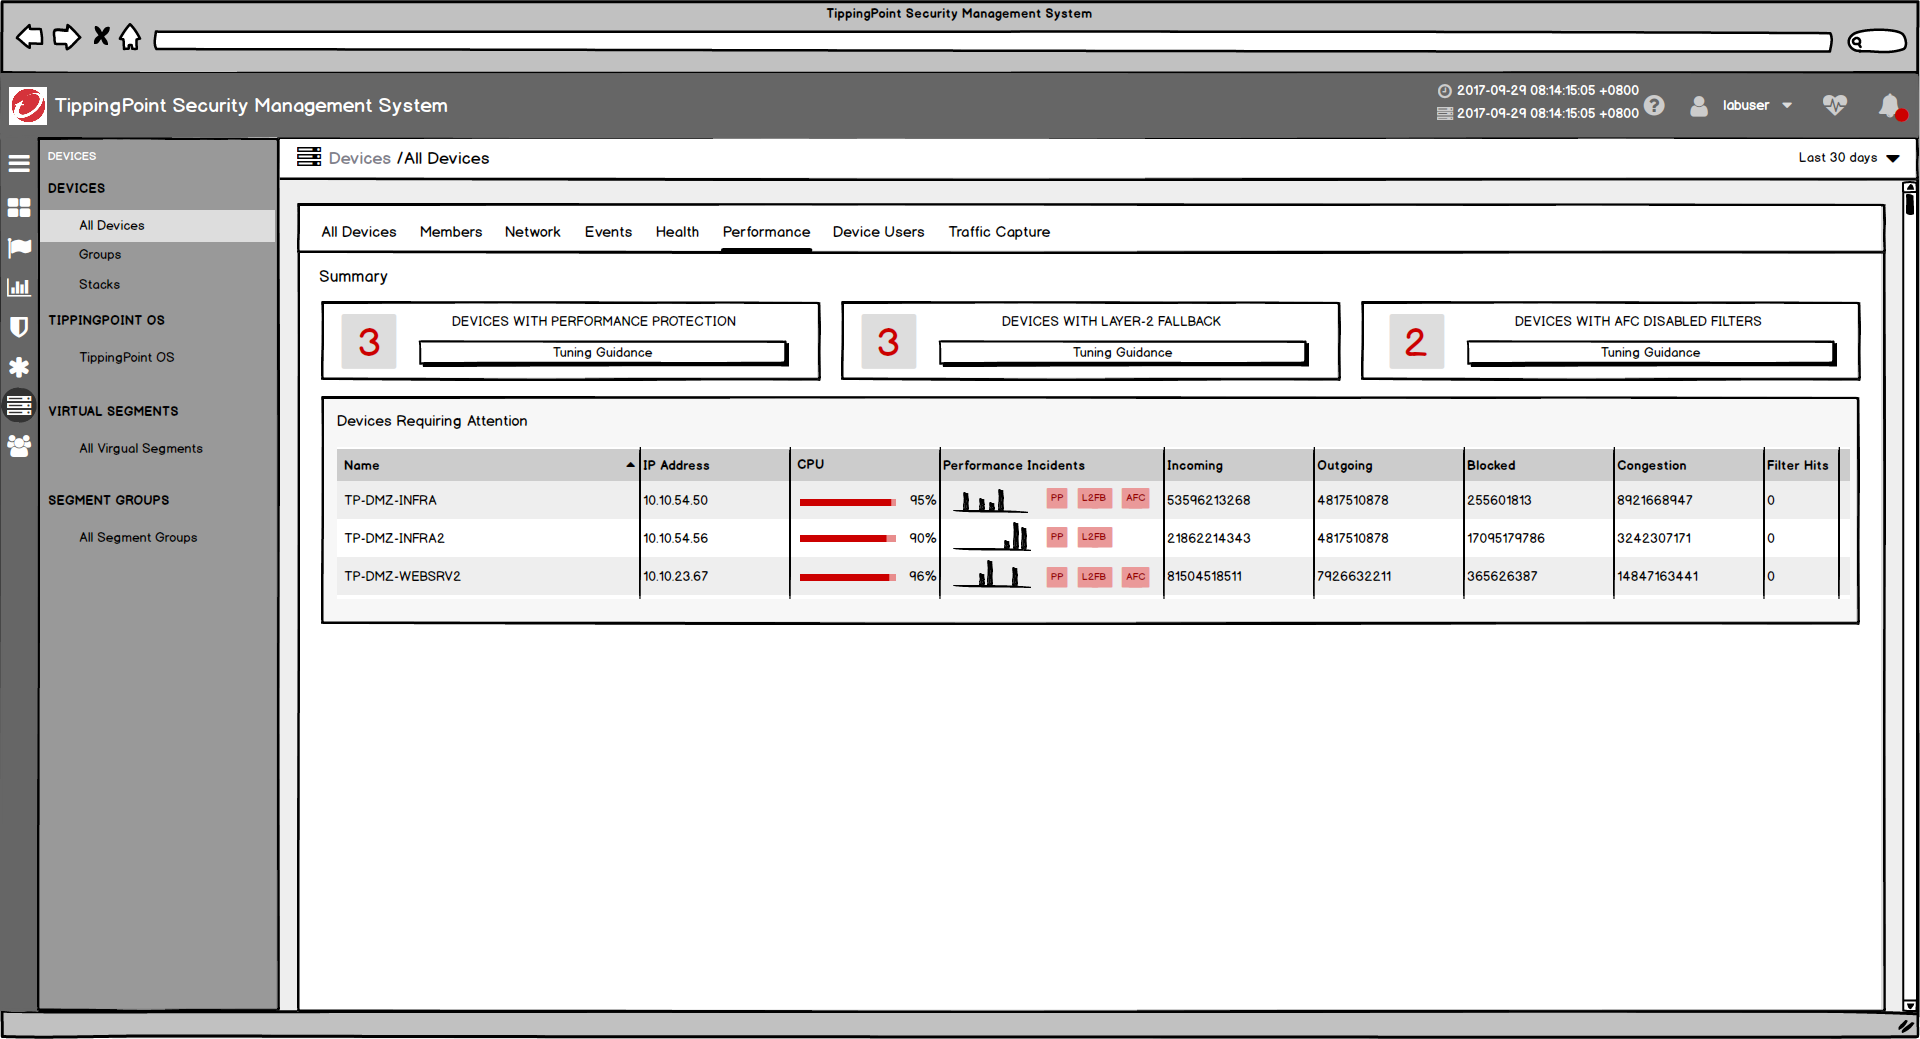Click the browser search box
The width and height of the screenshot is (1920, 1039).
pyautogui.click(x=1877, y=41)
